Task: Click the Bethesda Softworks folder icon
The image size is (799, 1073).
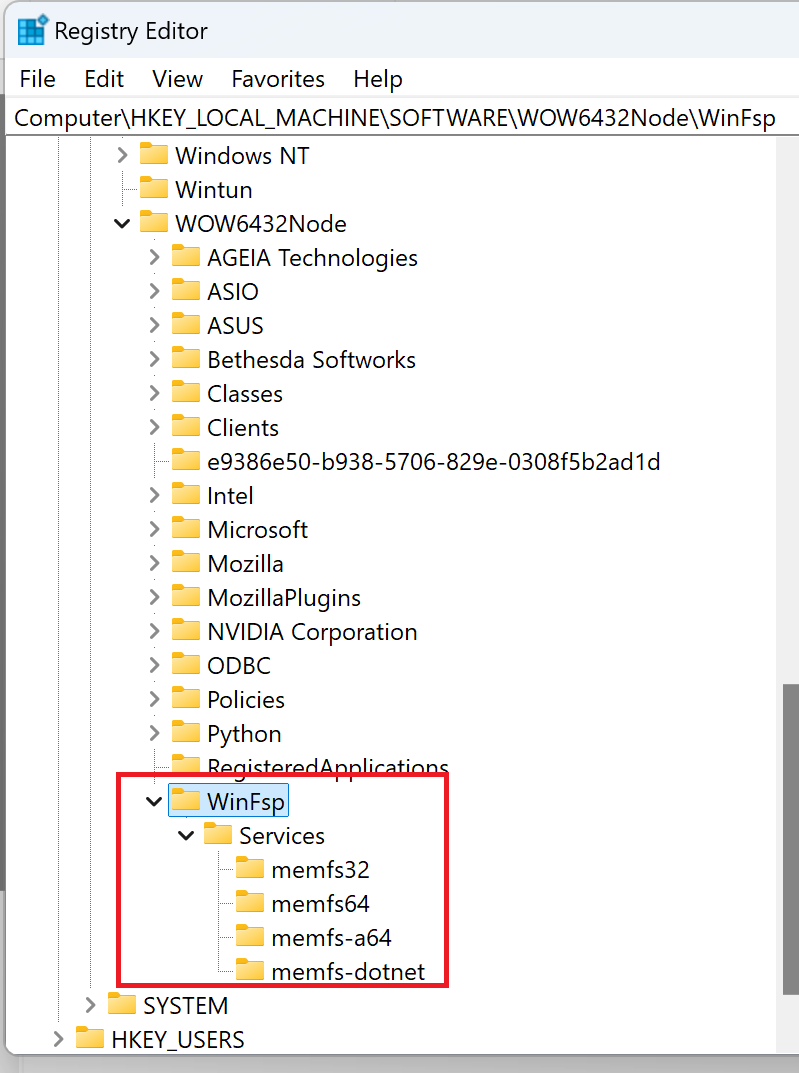Action: pyautogui.click(x=185, y=358)
